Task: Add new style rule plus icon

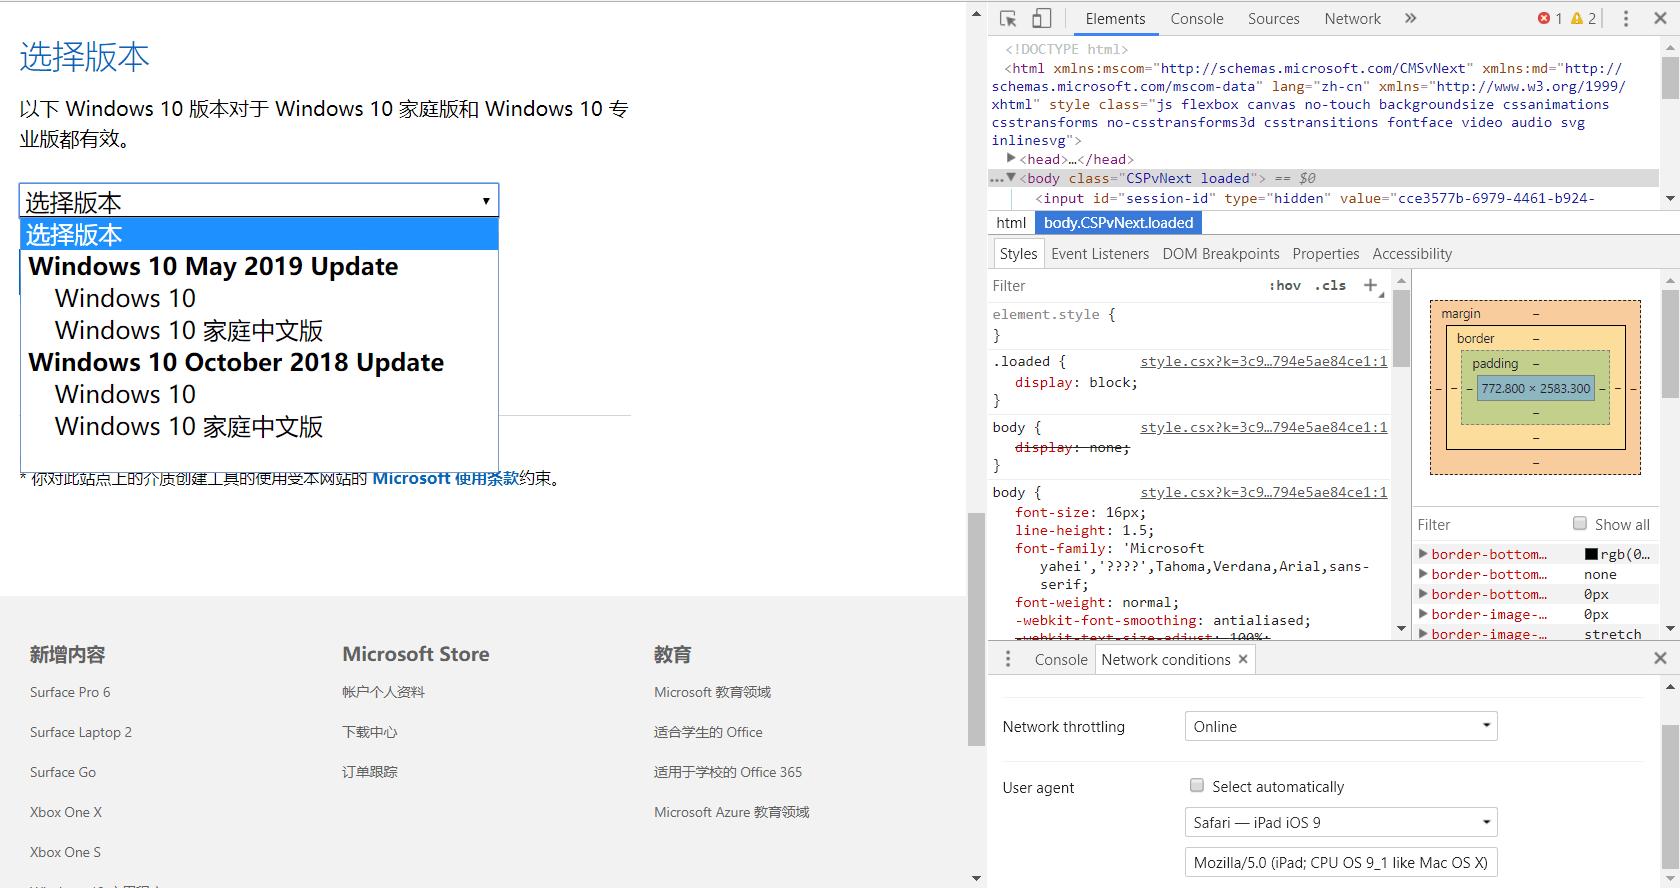Action: pyautogui.click(x=1371, y=285)
